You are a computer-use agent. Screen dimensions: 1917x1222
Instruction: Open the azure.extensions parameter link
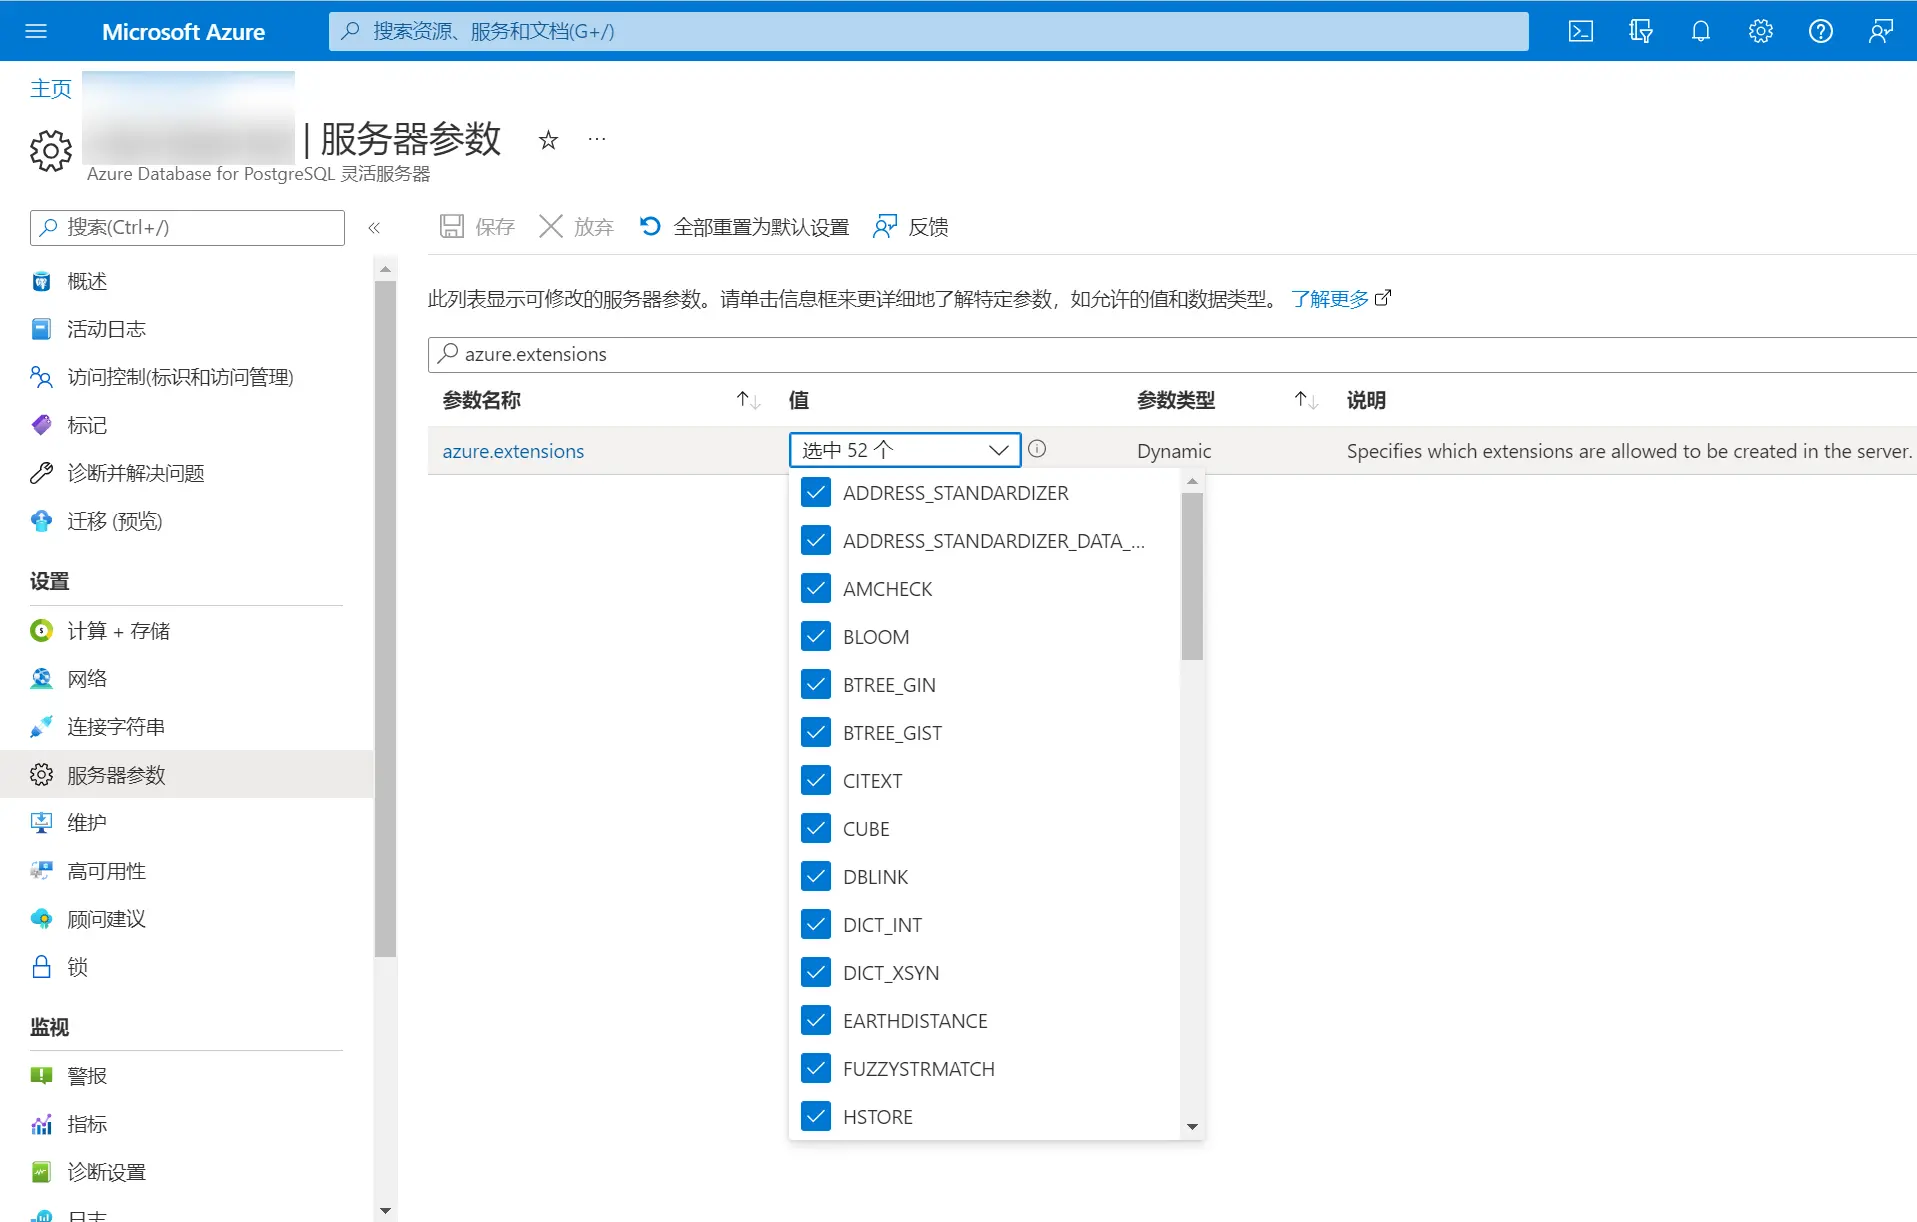point(513,451)
